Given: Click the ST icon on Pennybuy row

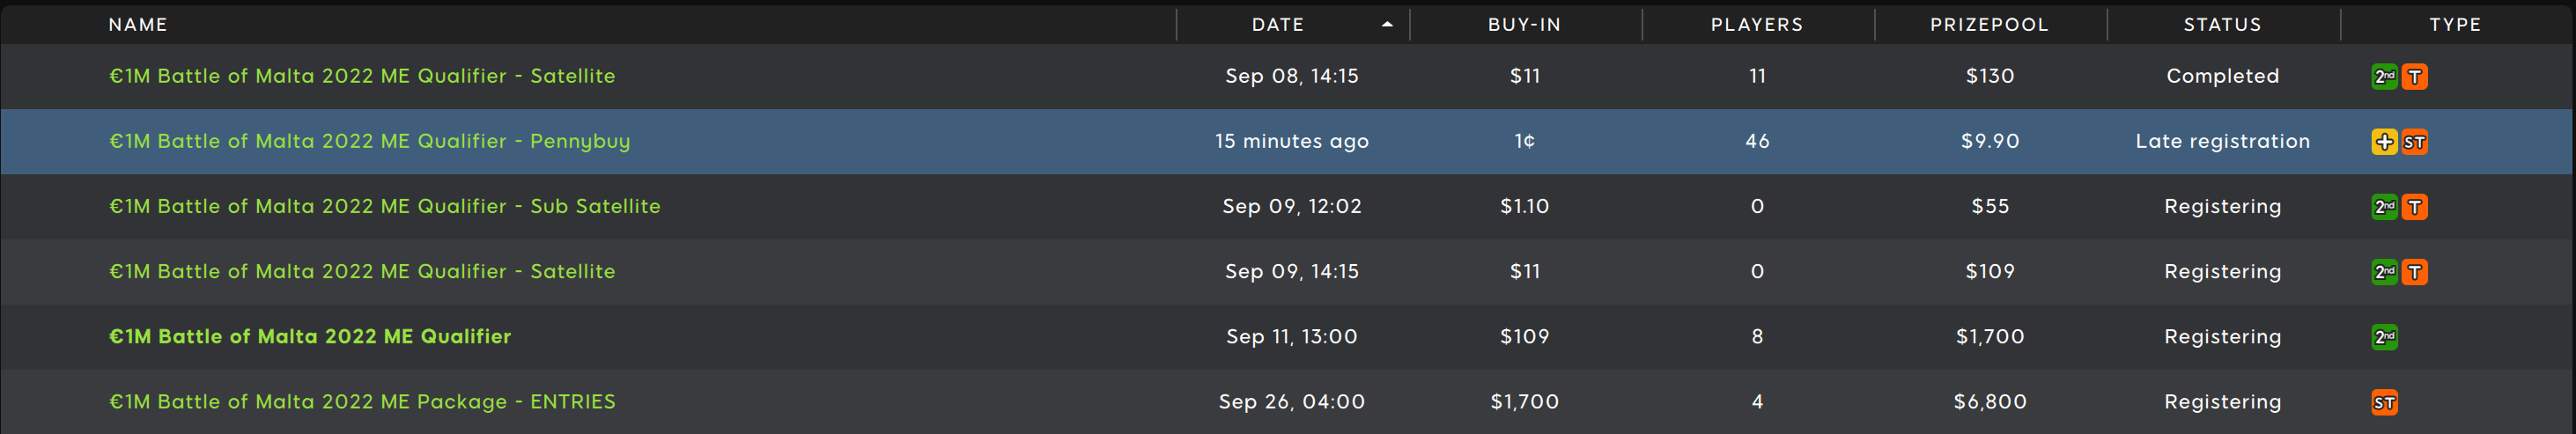Looking at the screenshot, I should (x=2414, y=142).
